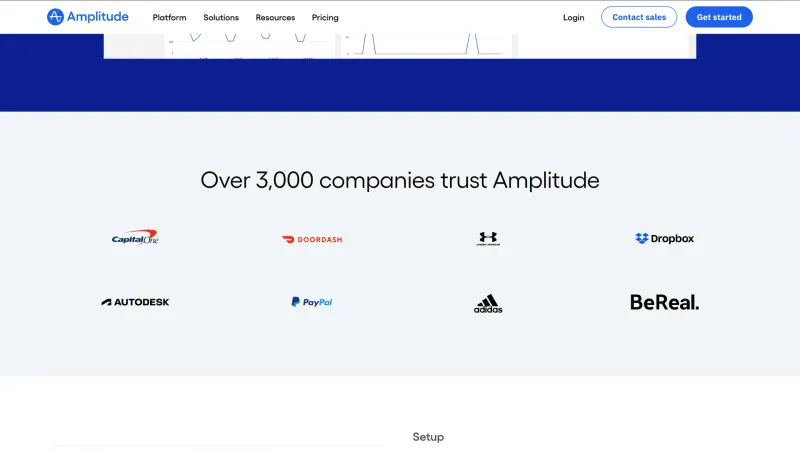Open the Solutions menu
800x450 pixels.
pos(221,17)
